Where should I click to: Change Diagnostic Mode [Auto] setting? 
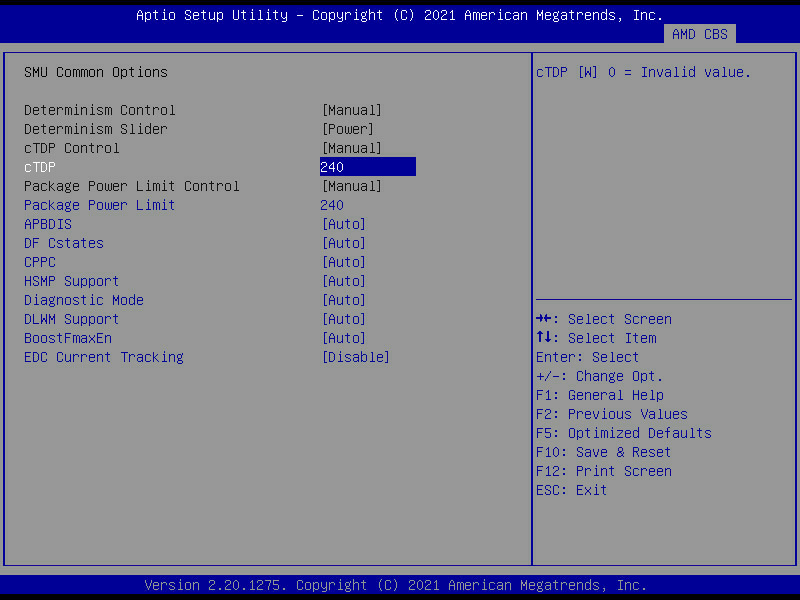click(343, 300)
